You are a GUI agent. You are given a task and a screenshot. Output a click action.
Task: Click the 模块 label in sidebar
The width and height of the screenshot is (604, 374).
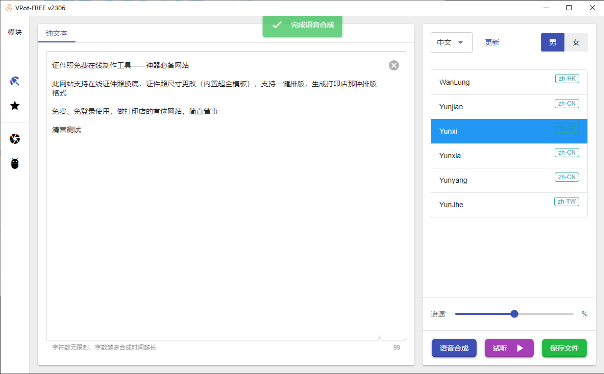pyautogui.click(x=15, y=32)
